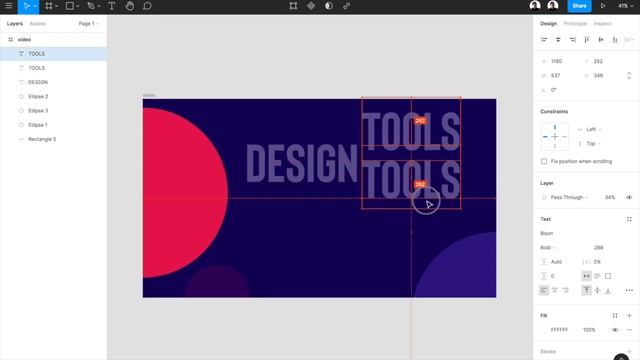Set text fixed size resizing

[608, 276]
